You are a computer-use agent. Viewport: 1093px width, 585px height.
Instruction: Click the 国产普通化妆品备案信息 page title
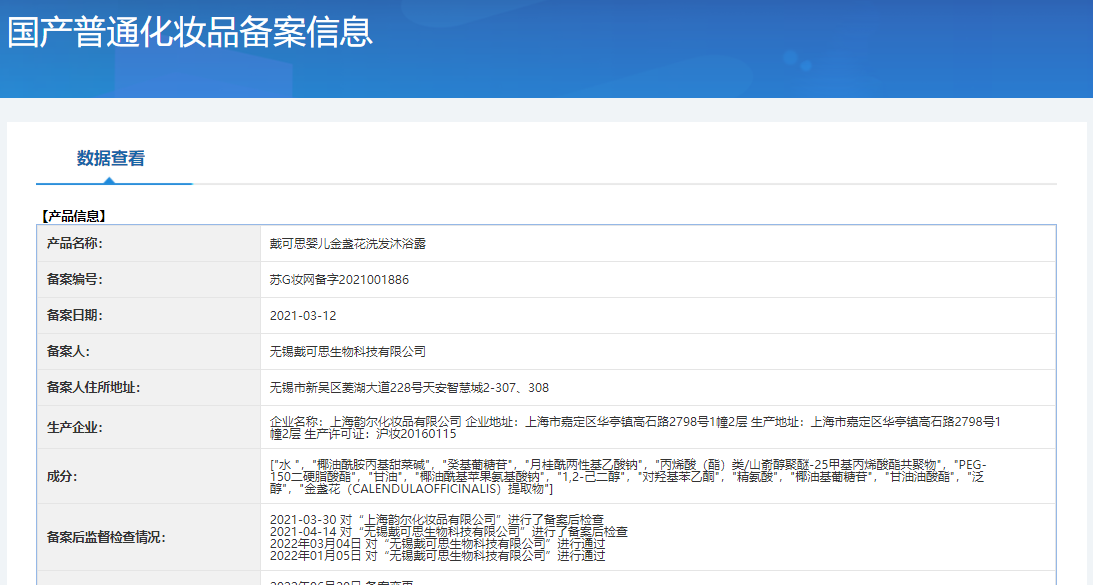pos(190,32)
